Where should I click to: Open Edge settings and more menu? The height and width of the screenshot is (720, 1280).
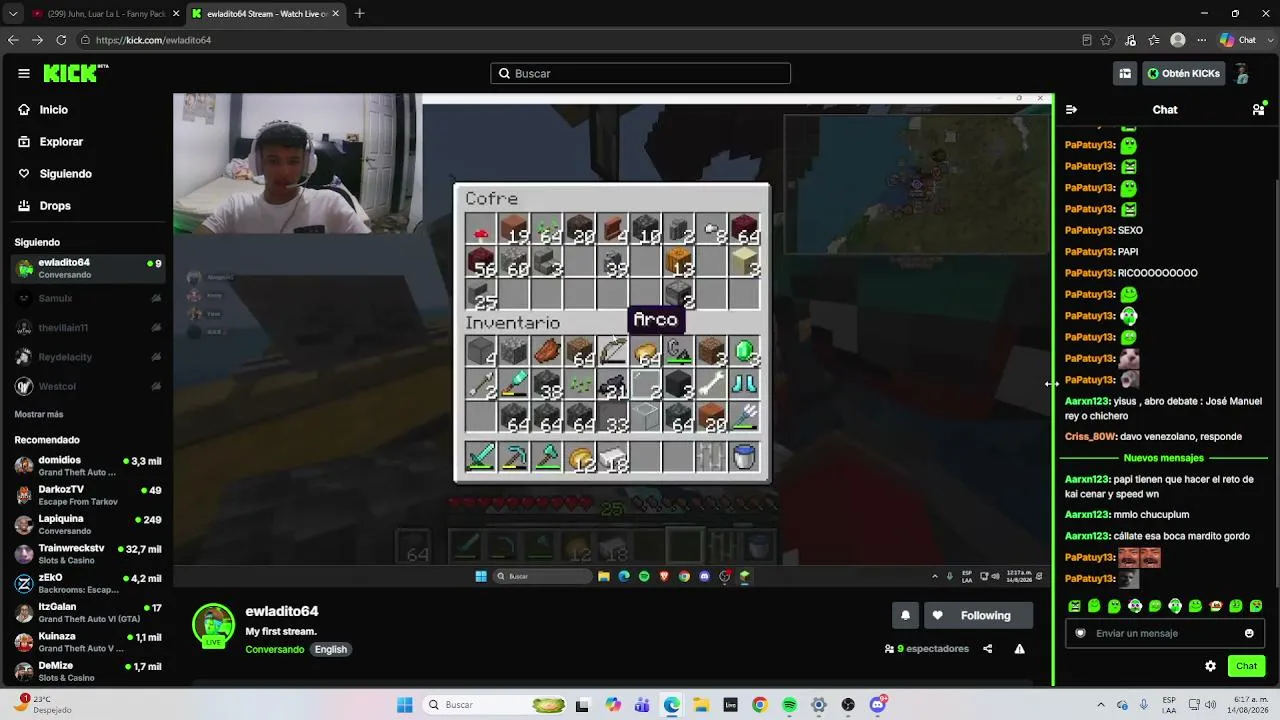(x=1200, y=40)
